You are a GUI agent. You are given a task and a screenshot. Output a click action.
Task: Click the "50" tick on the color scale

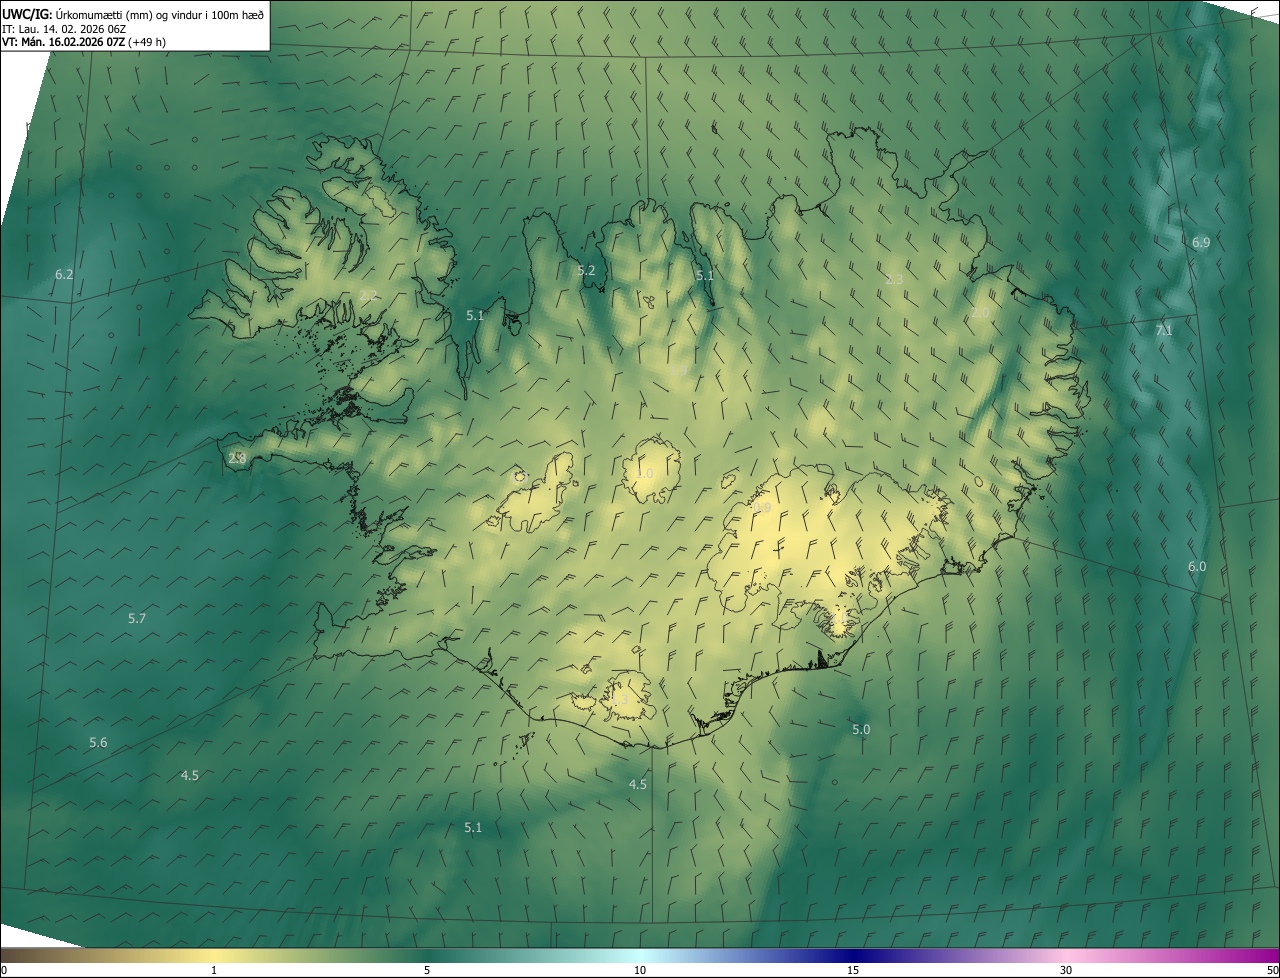pos(1272,971)
